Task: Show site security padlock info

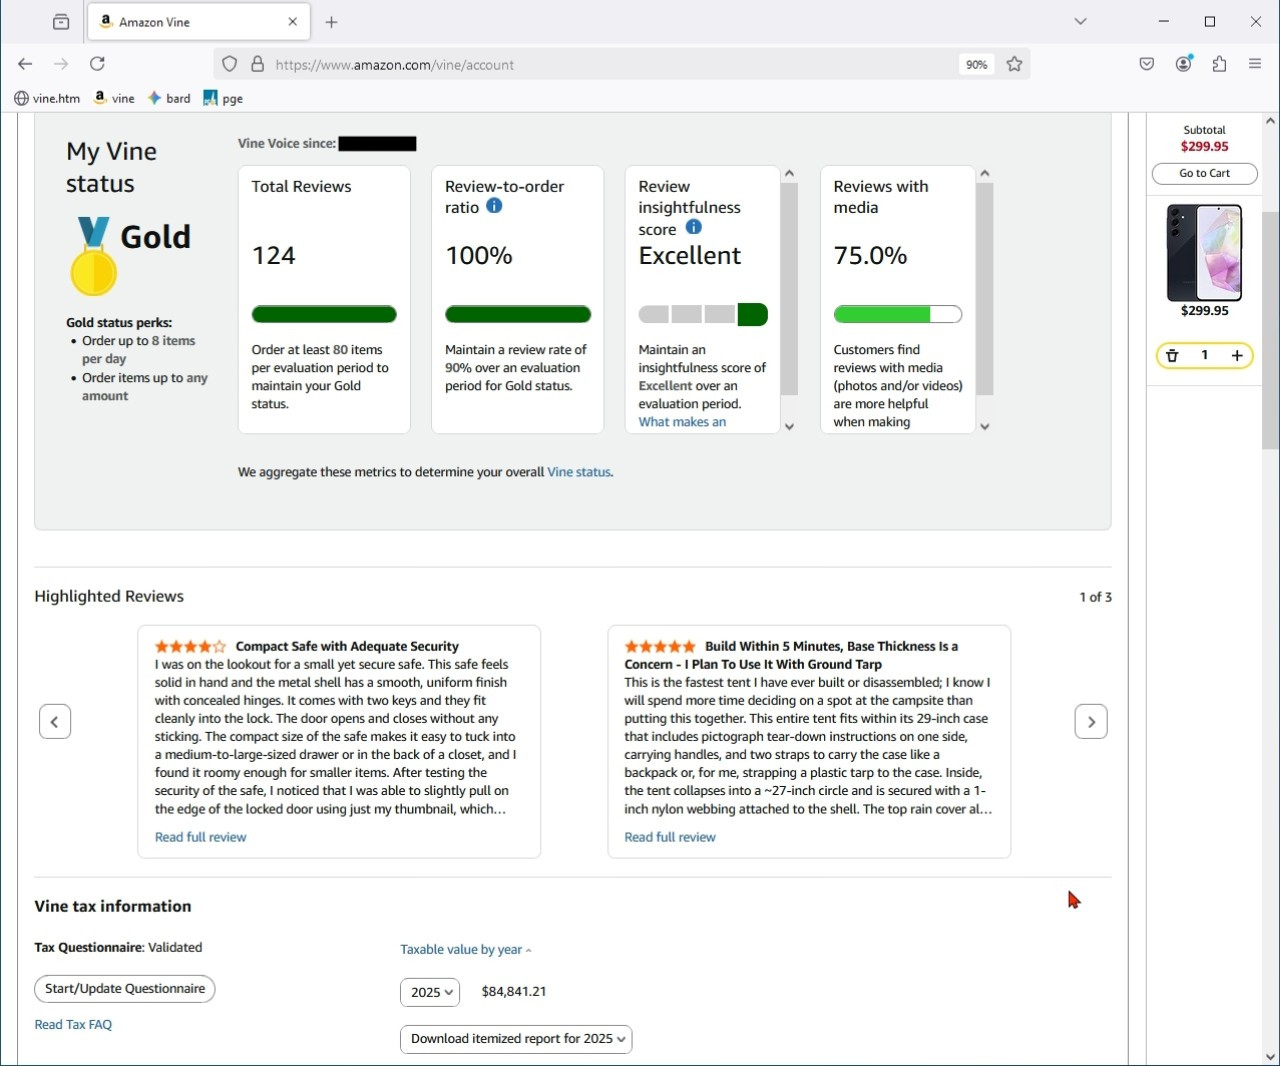Action: click(258, 64)
